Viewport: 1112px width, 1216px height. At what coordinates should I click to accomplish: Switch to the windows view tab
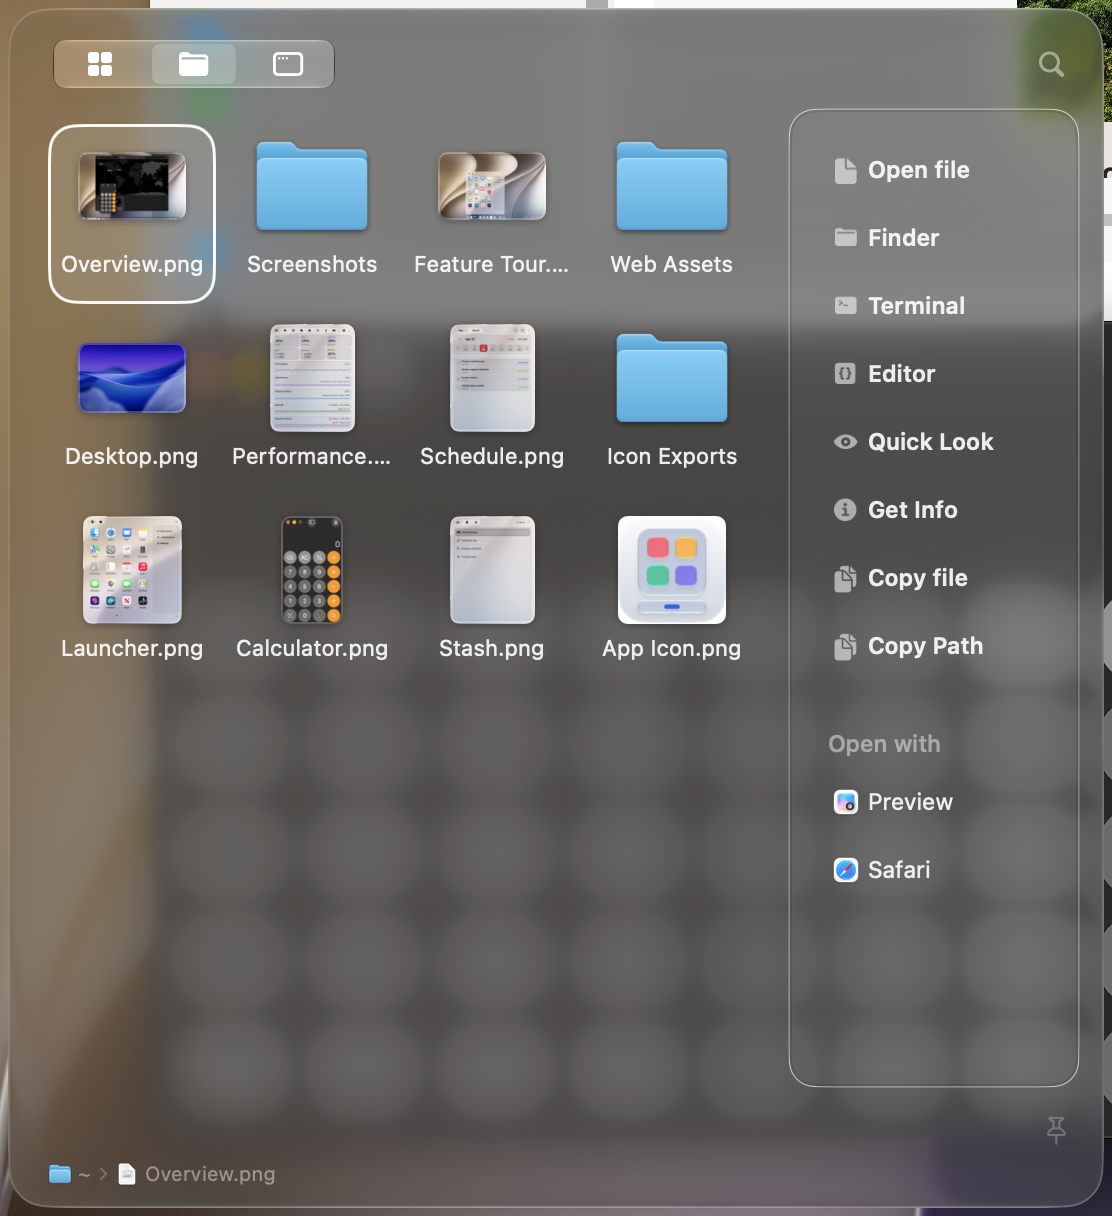[x=288, y=64]
